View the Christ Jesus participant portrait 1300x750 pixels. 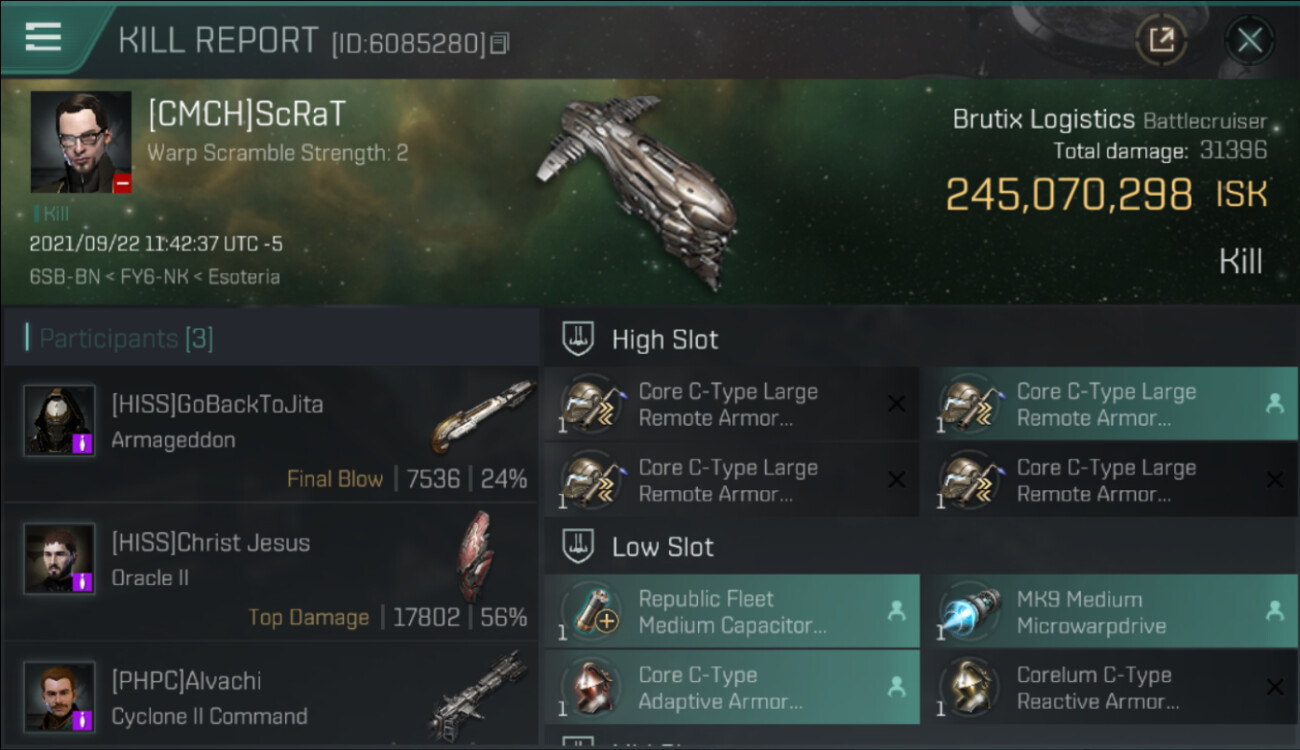click(x=60, y=558)
